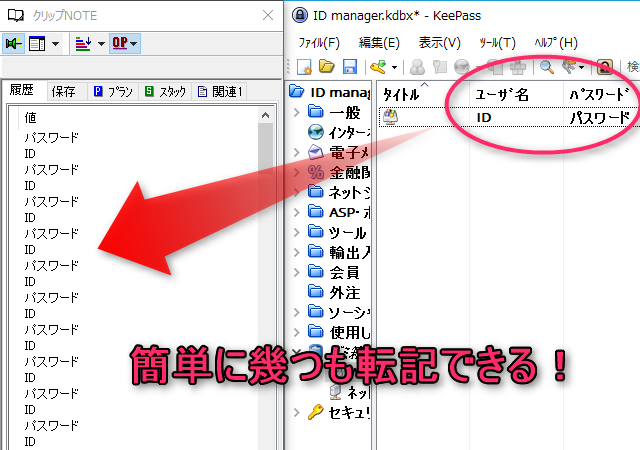Screen dimensions: 640x450
Task: Toggle the pin icon in ClipNOTE toolbar
Action: click(x=13, y=43)
